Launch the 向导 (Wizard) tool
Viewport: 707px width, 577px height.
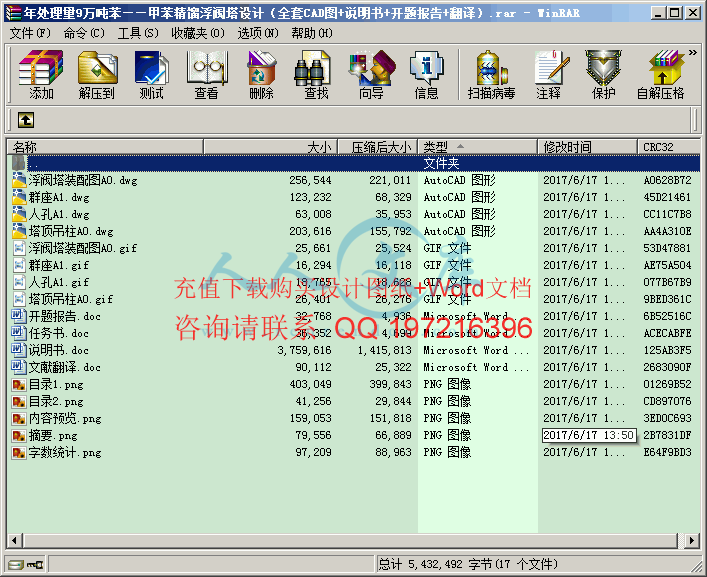tap(372, 75)
